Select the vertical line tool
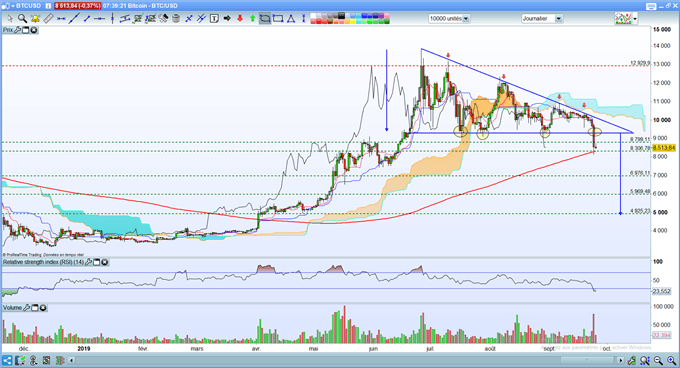The image size is (680, 368). (x=112, y=19)
